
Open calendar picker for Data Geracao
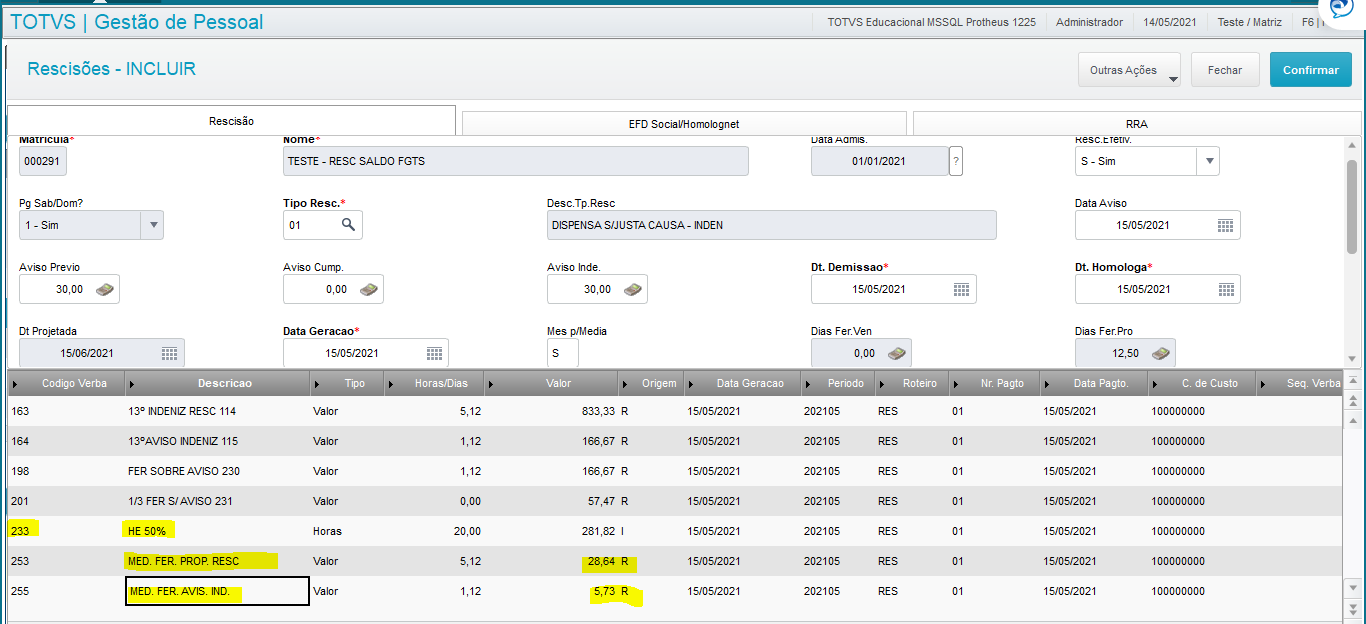click(x=434, y=354)
